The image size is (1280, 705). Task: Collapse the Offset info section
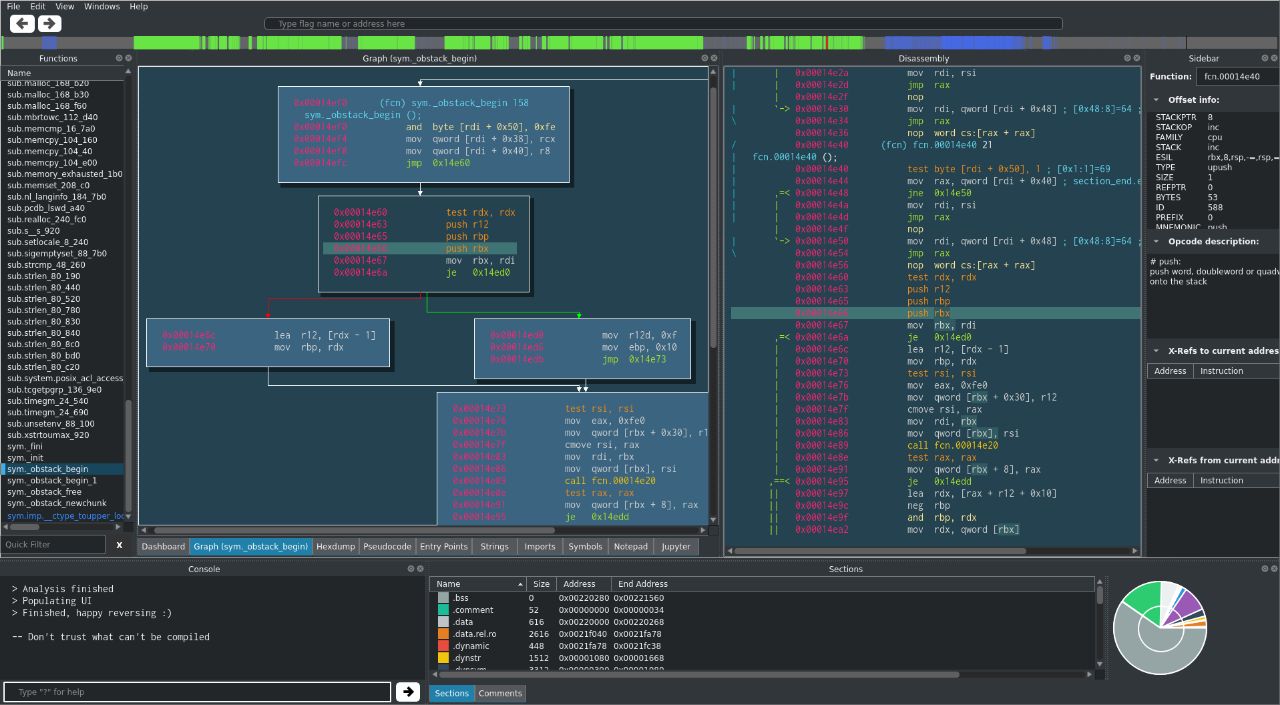1156,100
